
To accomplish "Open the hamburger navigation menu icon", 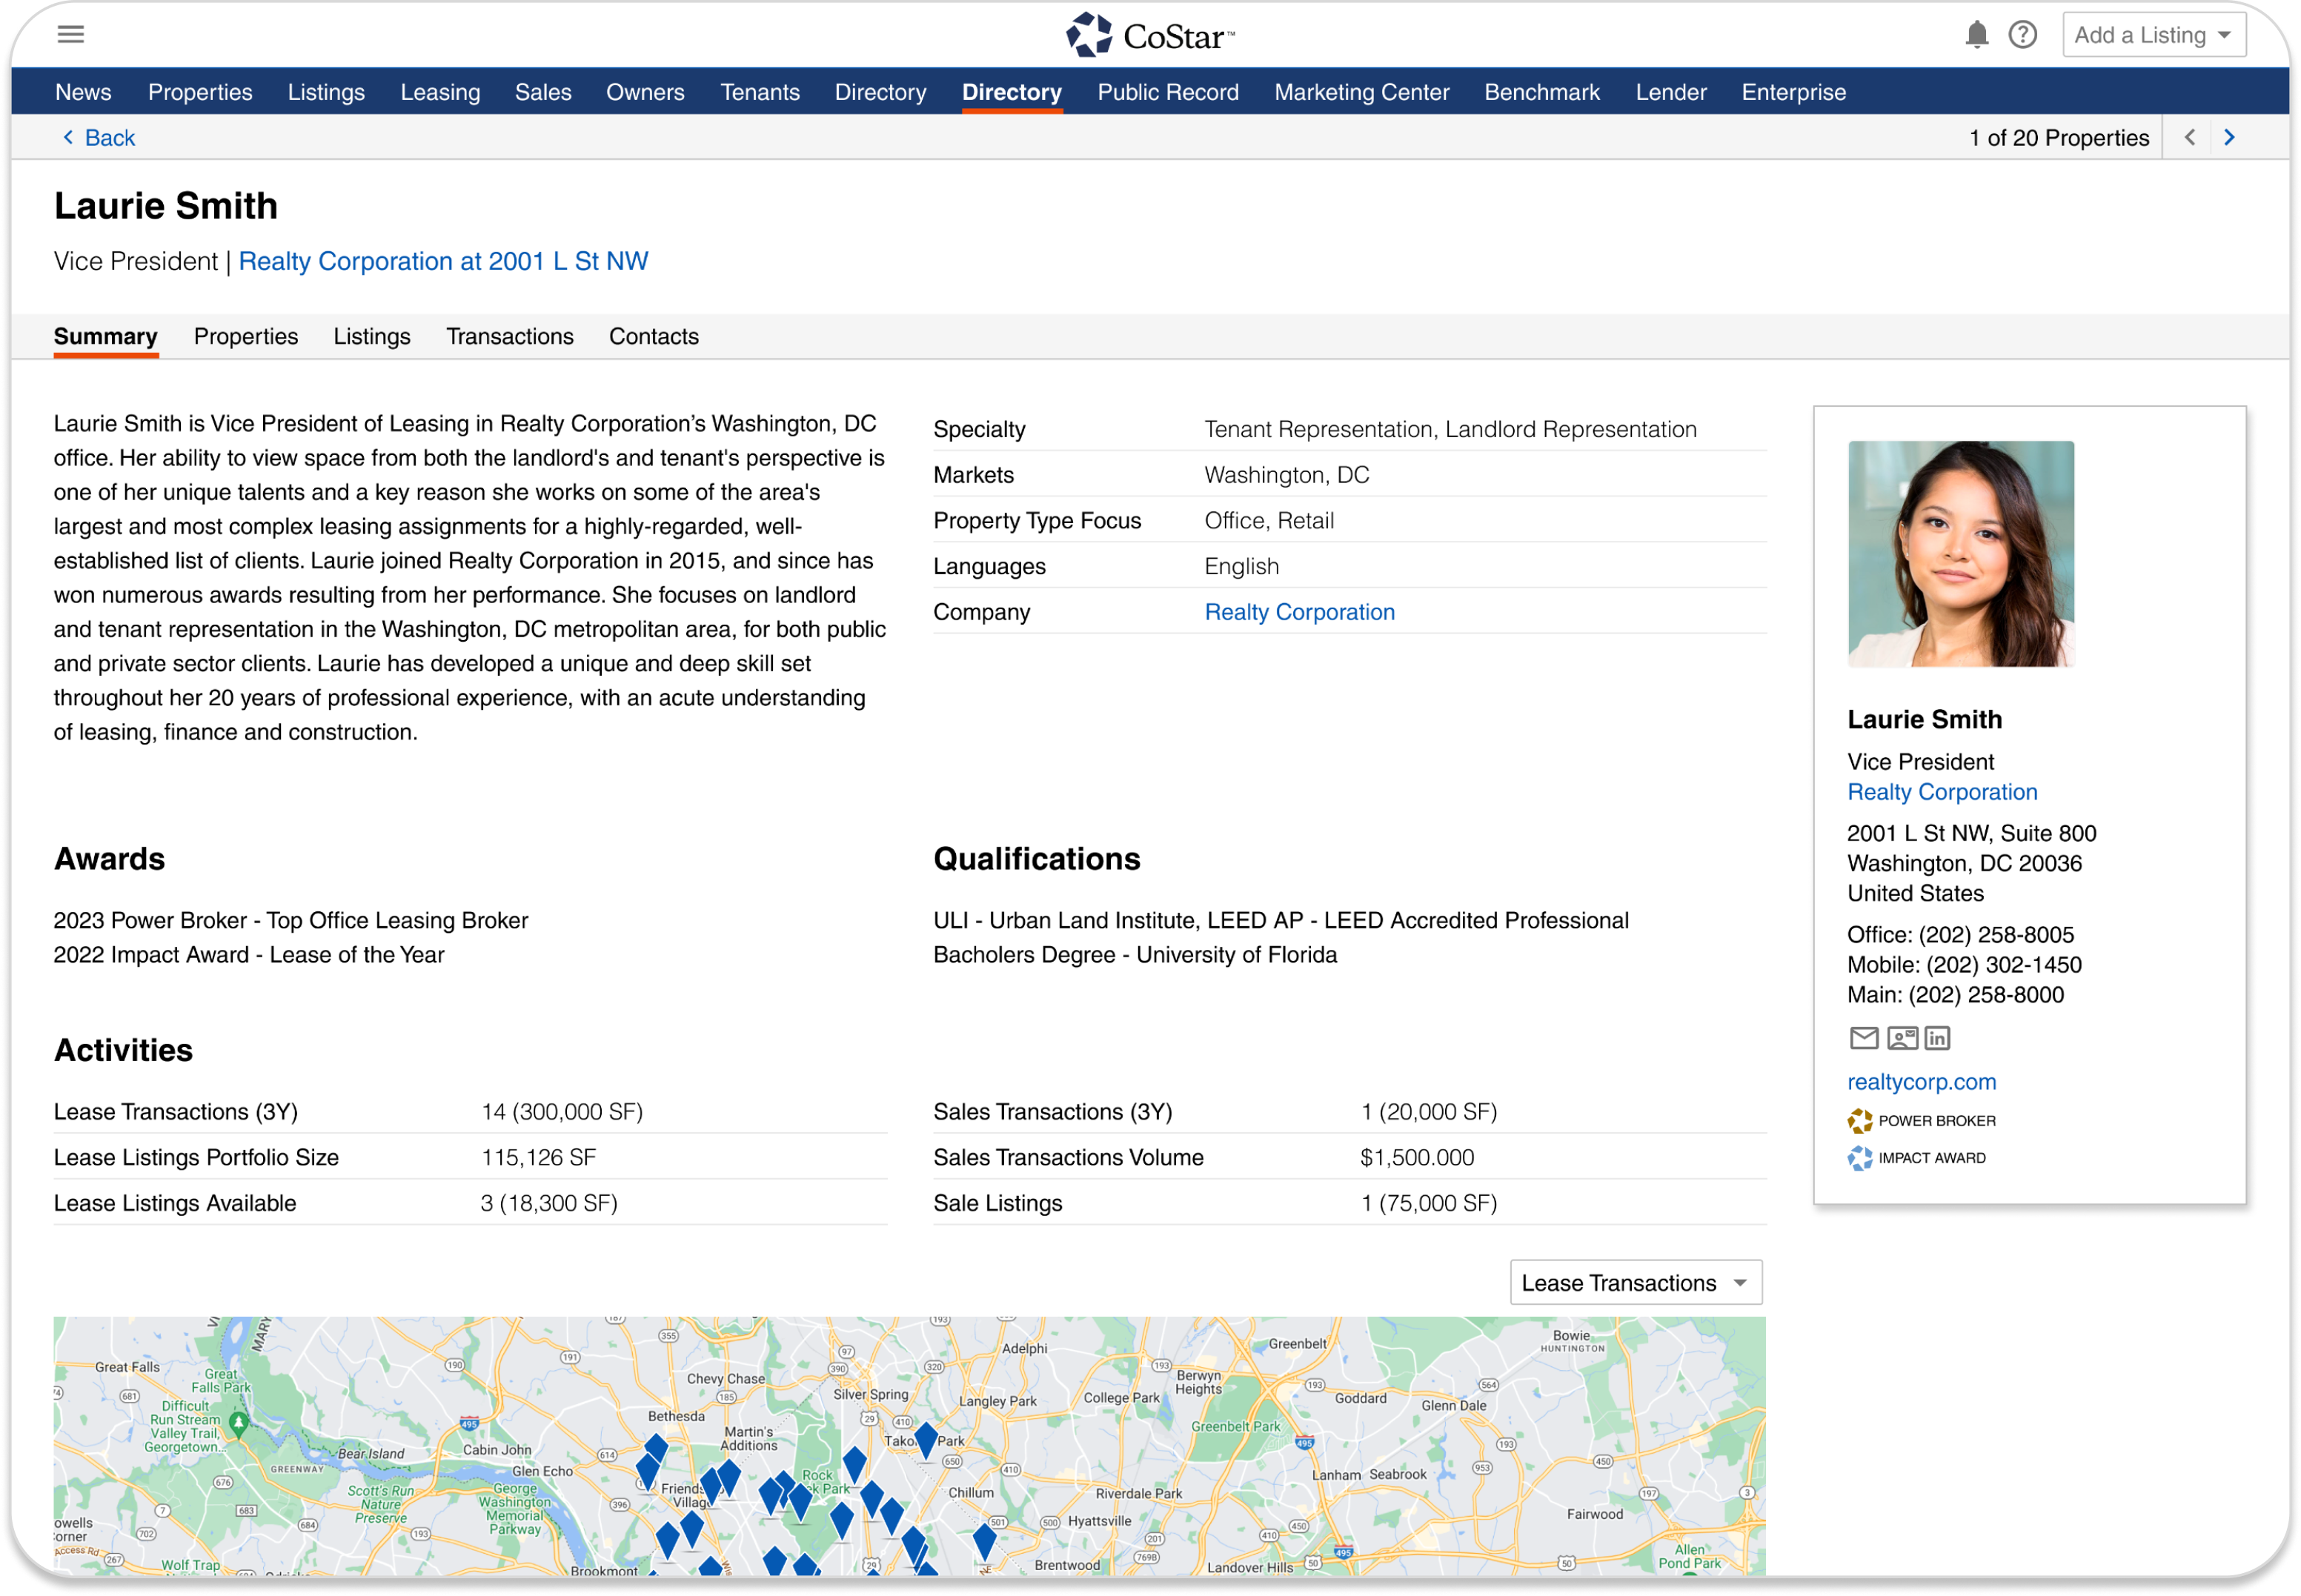I will click(70, 33).
